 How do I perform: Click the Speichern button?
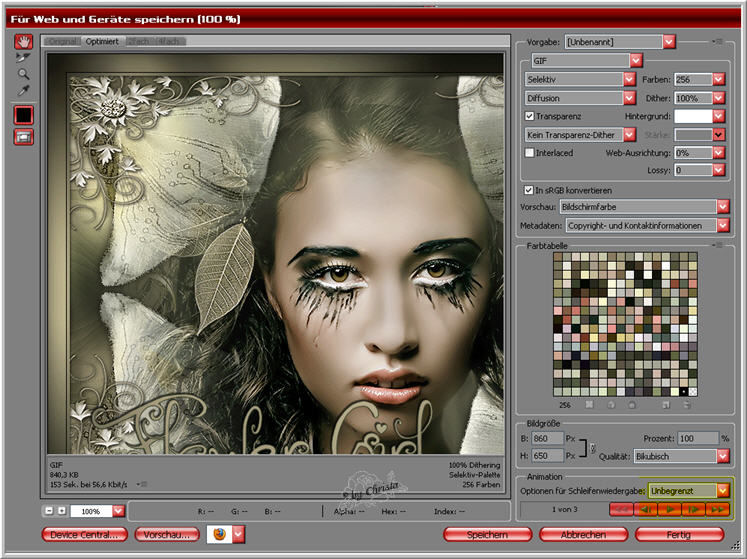coord(487,535)
